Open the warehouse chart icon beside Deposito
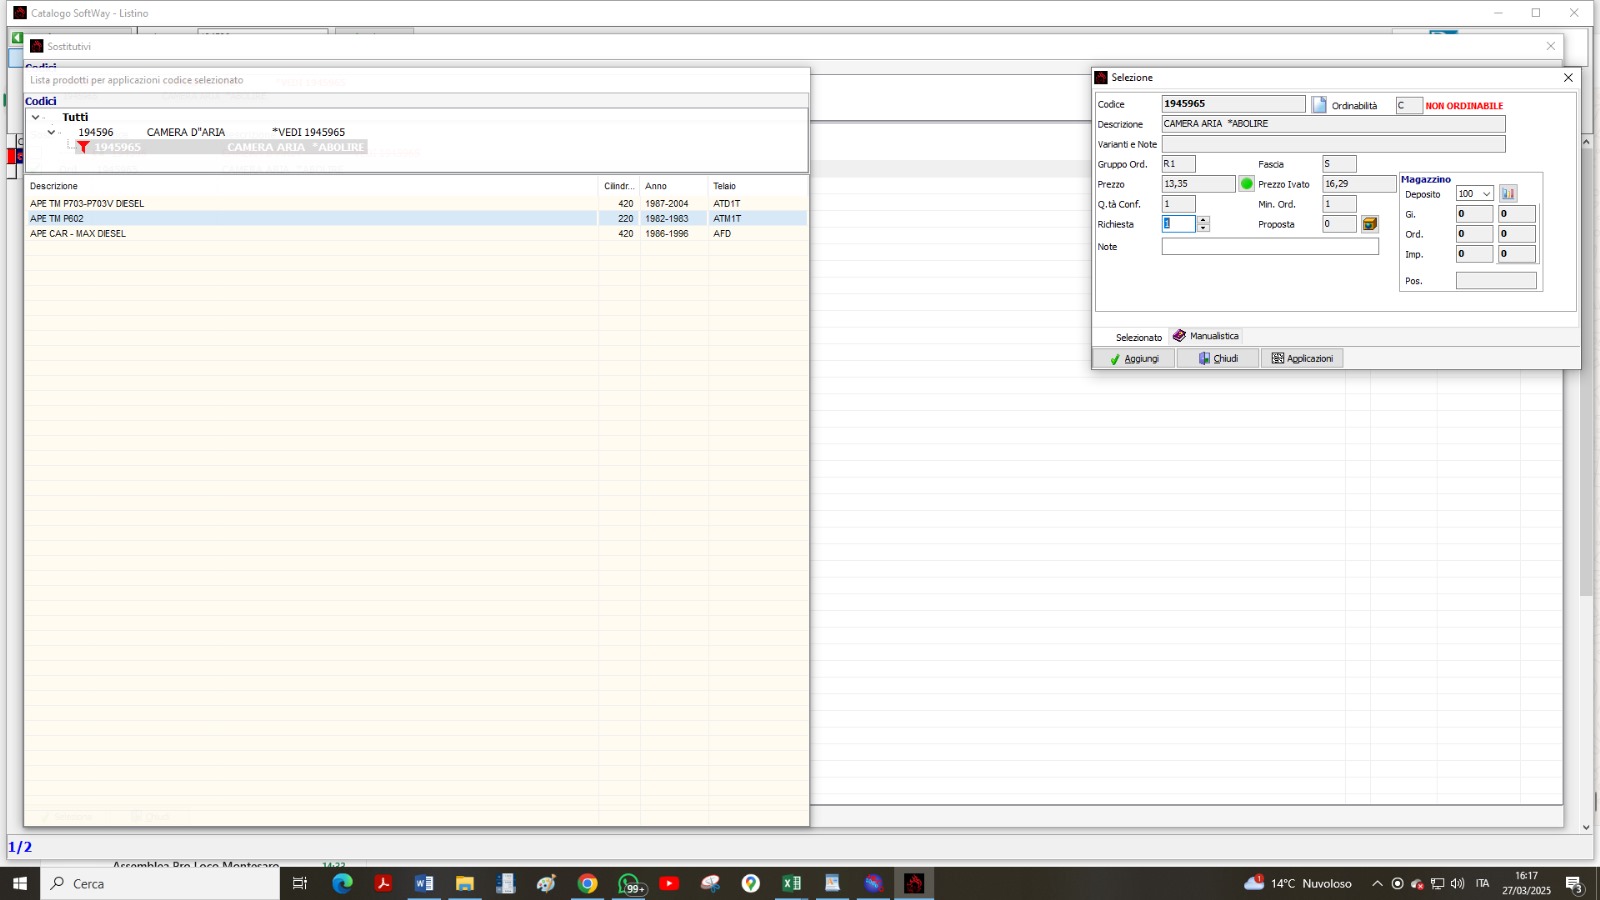Viewport: 1600px width, 900px height. (x=1508, y=194)
